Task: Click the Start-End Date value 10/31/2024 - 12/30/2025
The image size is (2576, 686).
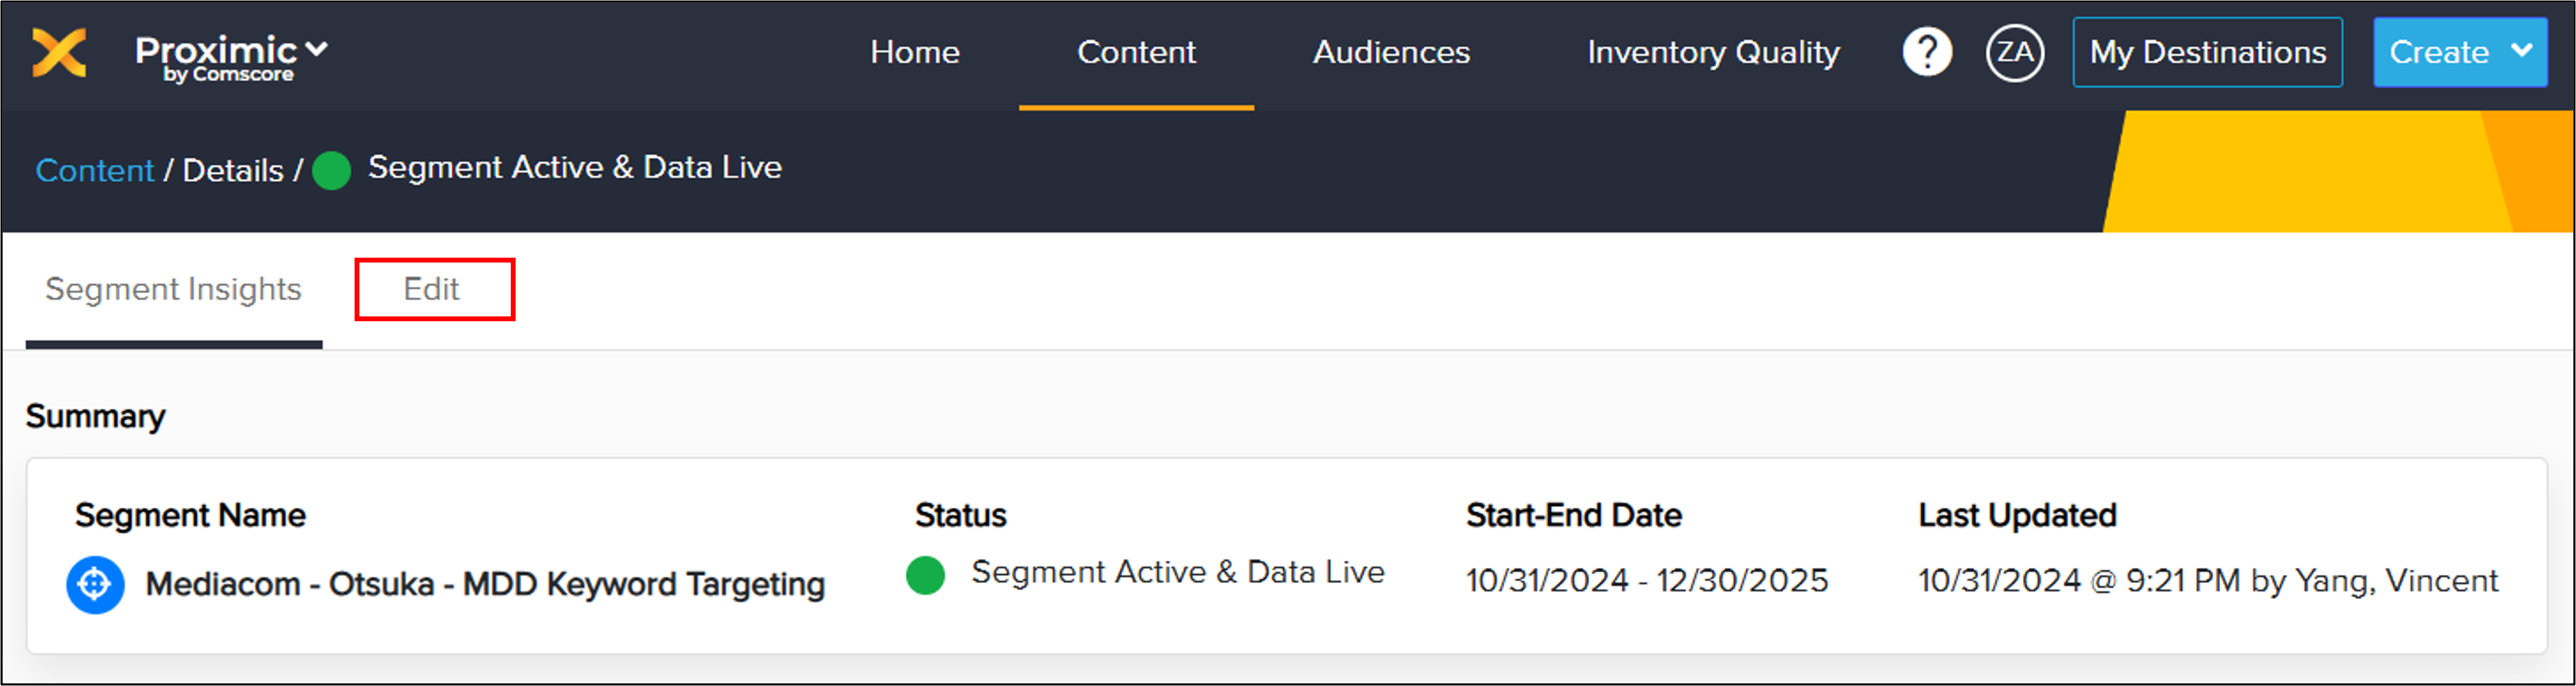Action: pyautogui.click(x=1646, y=581)
